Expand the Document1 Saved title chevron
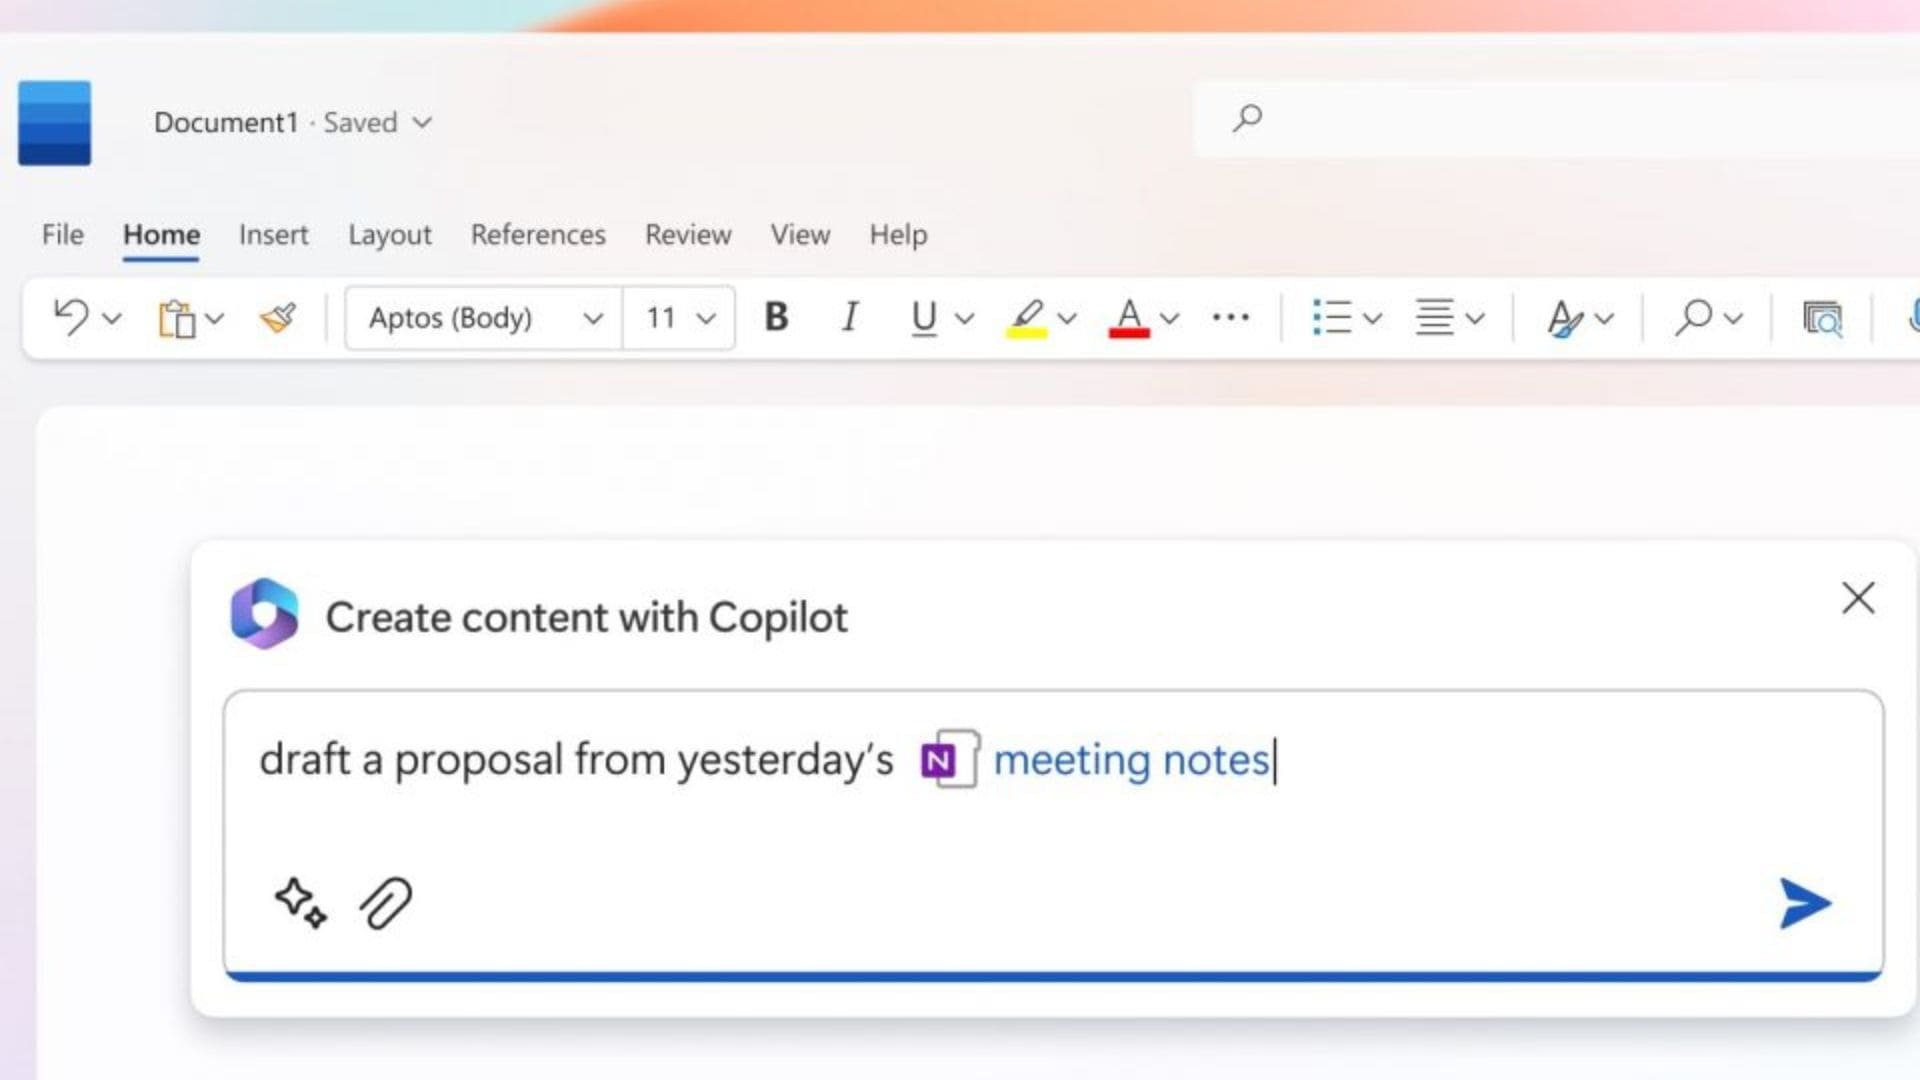 point(423,122)
